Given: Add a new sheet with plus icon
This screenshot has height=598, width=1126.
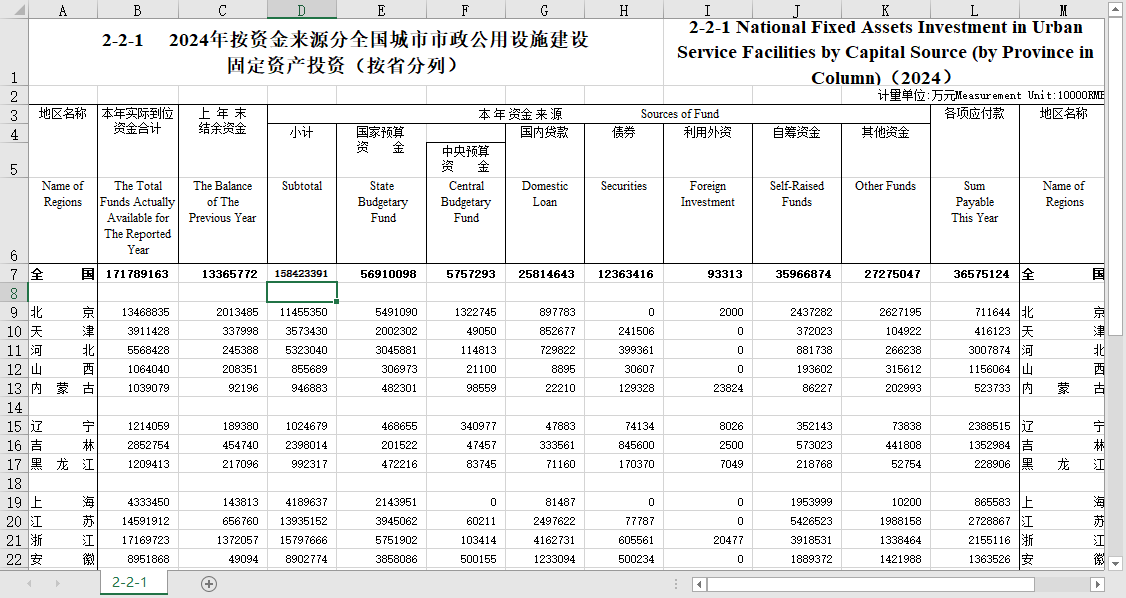Looking at the screenshot, I should click(208, 584).
